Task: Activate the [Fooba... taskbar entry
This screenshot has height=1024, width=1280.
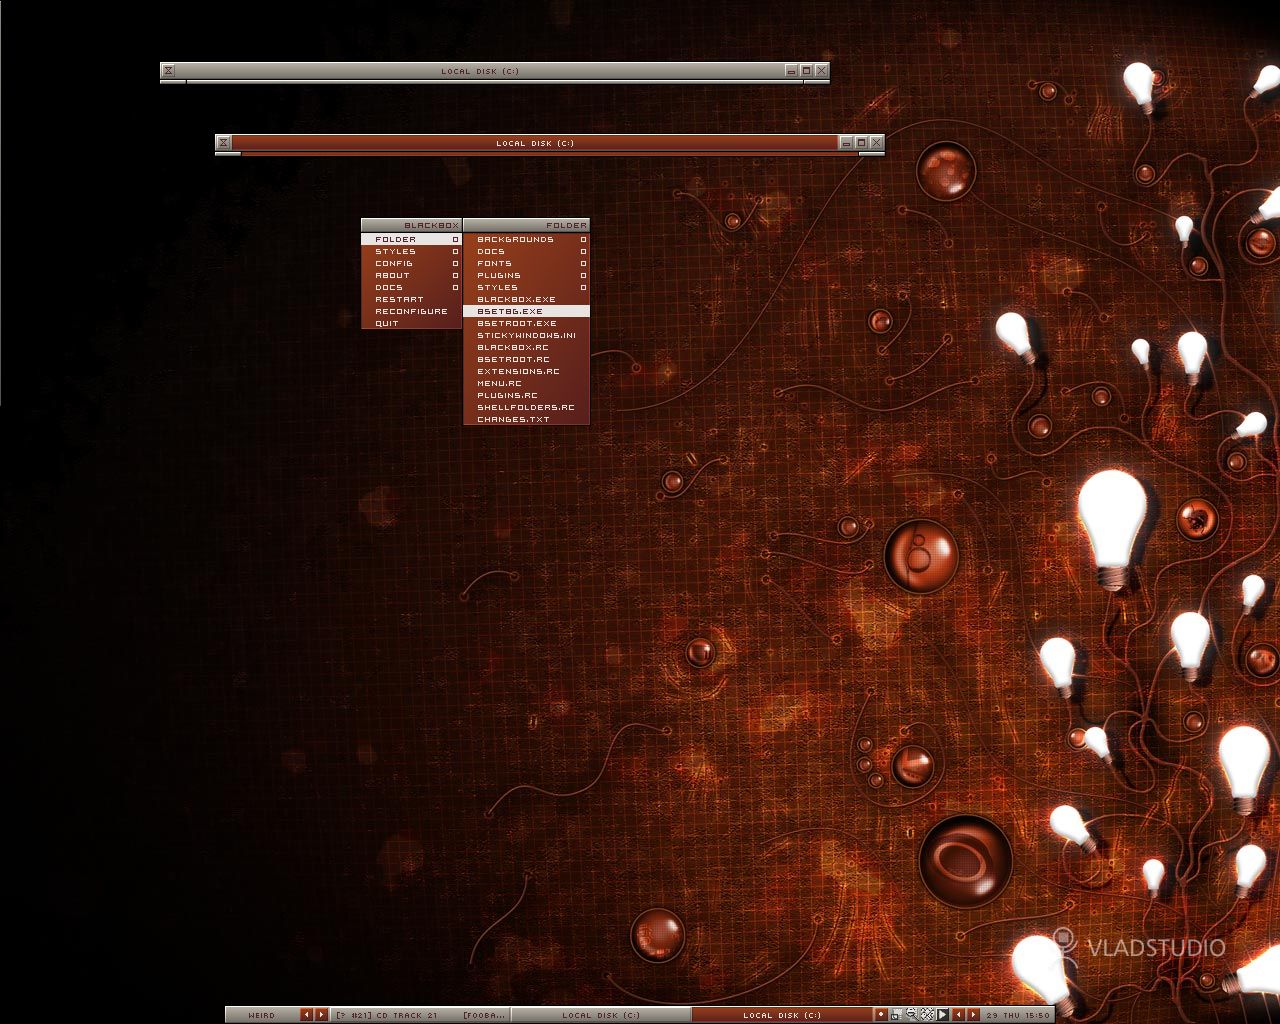Action: (482, 1015)
